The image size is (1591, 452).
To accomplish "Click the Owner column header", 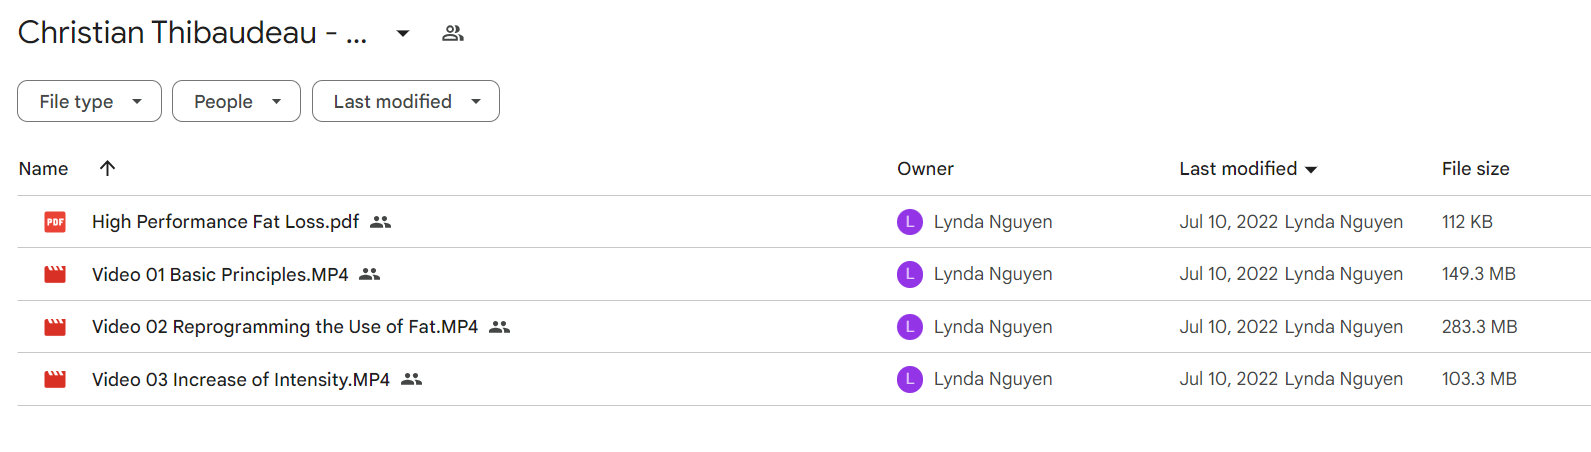I will [925, 169].
